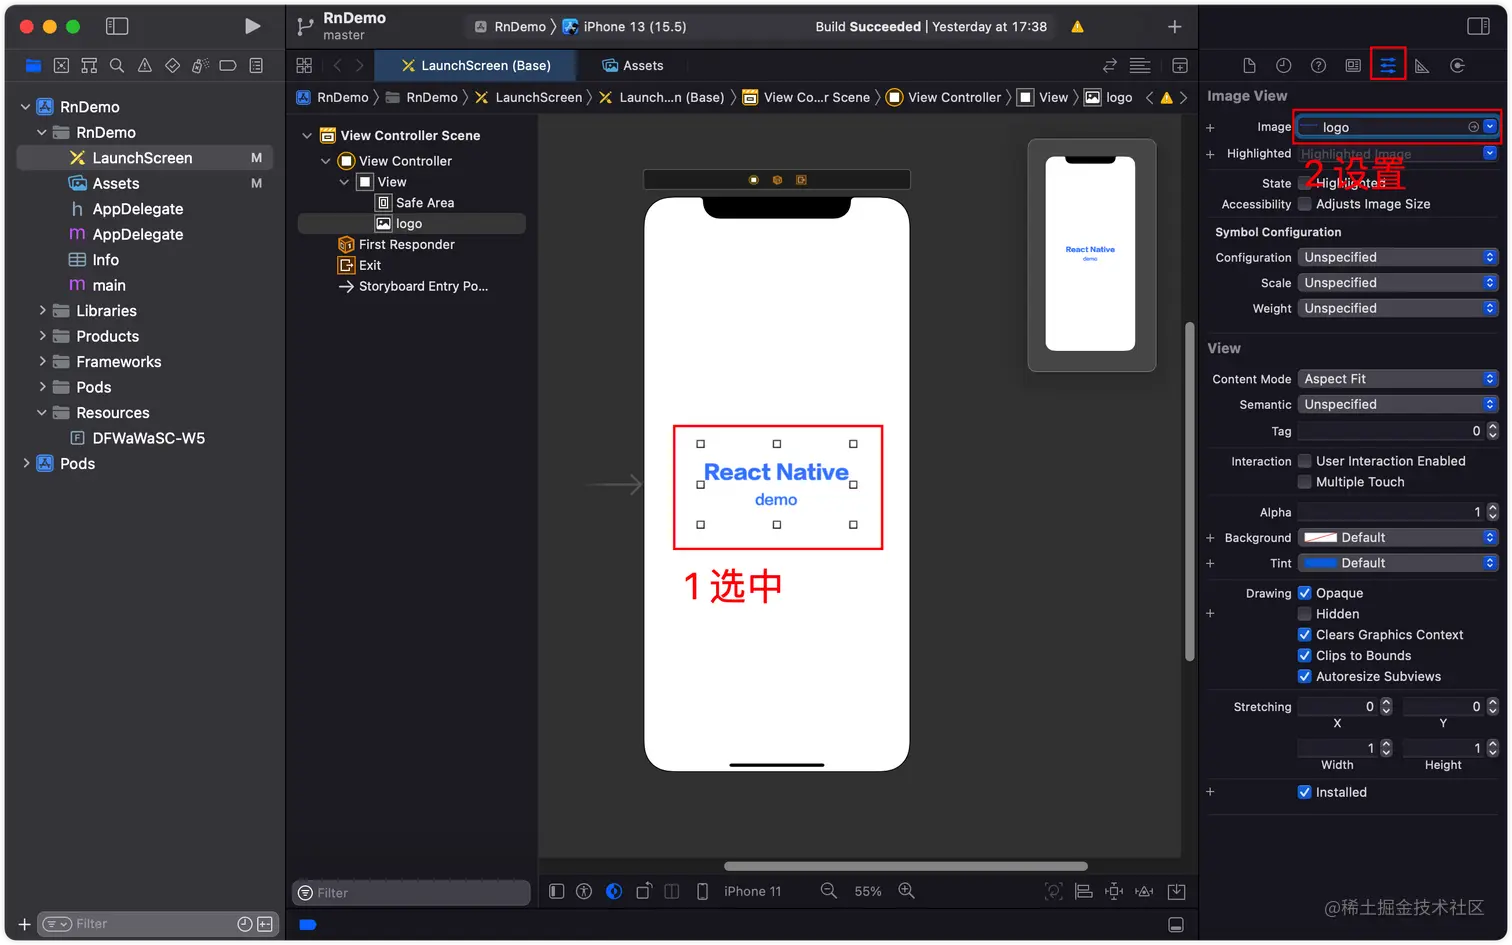Open the Breakpoint navigator icon
The height and width of the screenshot is (945, 1512).
(228, 66)
